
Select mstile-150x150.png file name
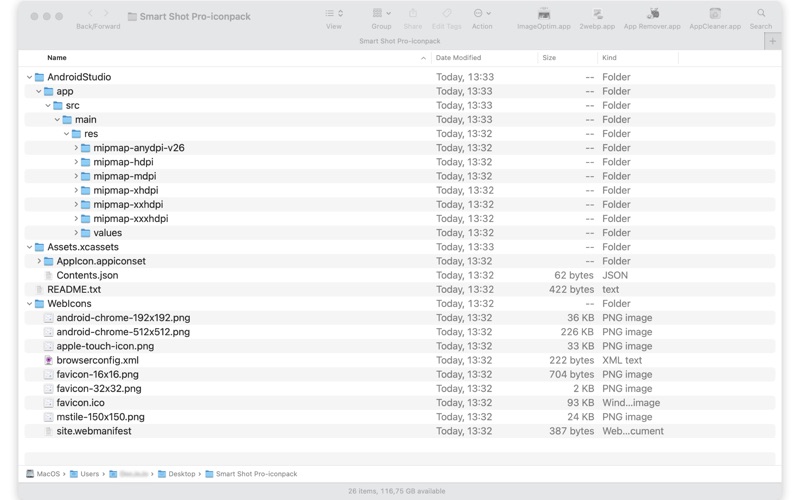point(101,417)
